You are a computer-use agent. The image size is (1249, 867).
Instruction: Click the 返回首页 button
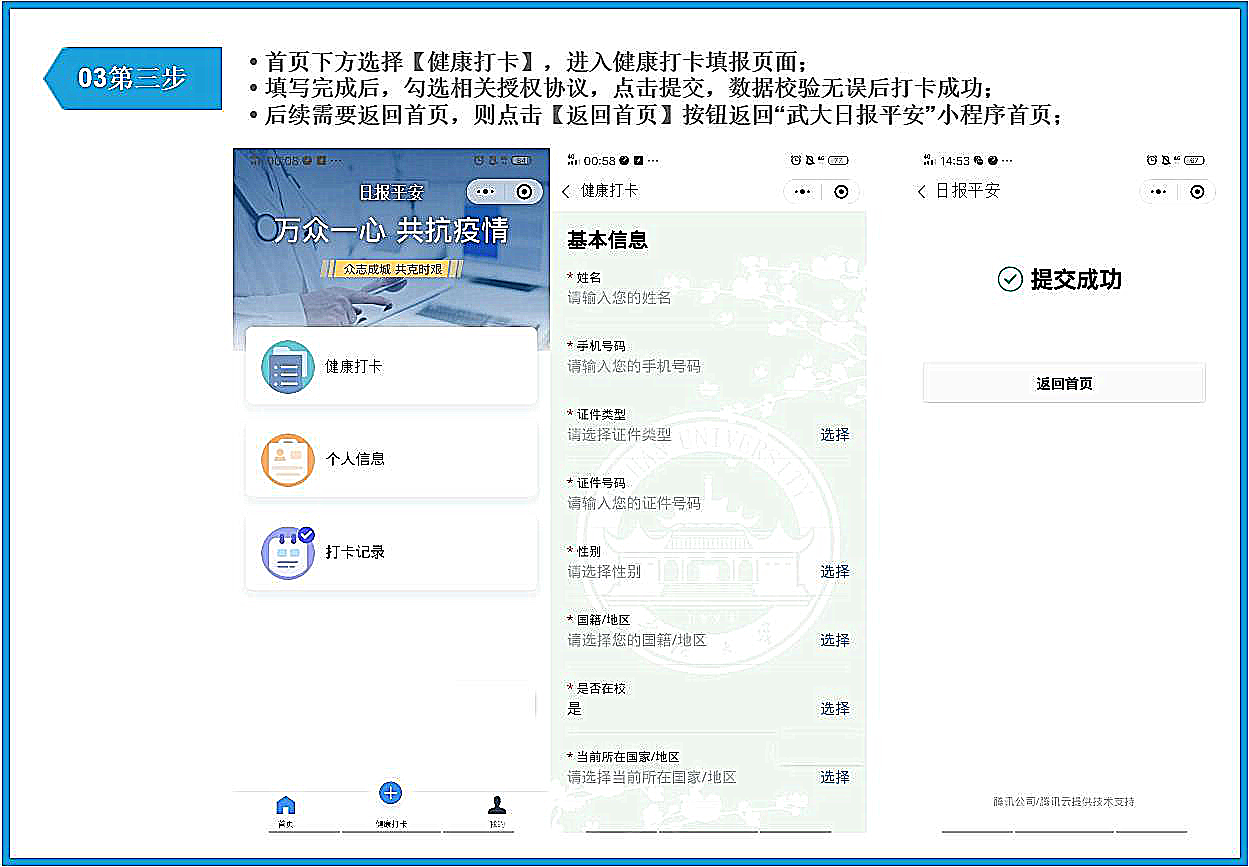pyautogui.click(x=1064, y=384)
